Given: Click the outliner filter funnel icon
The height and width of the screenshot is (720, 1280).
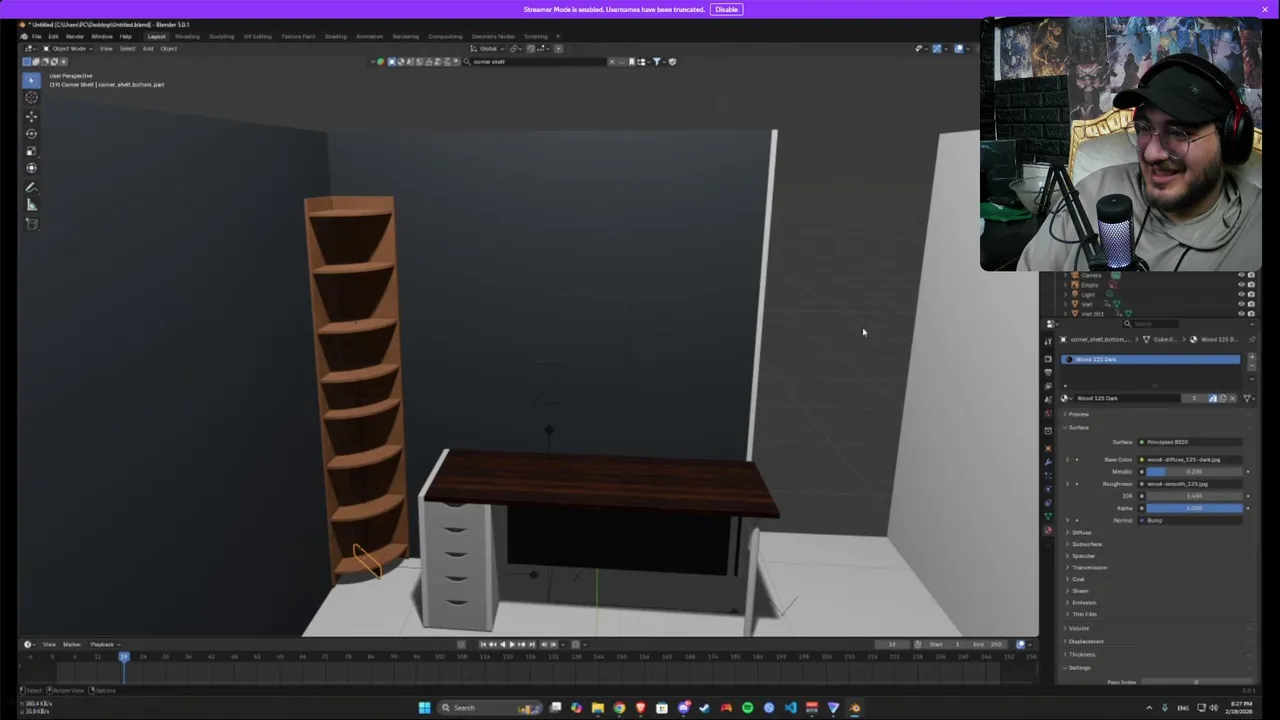Looking at the screenshot, I should [x=657, y=61].
